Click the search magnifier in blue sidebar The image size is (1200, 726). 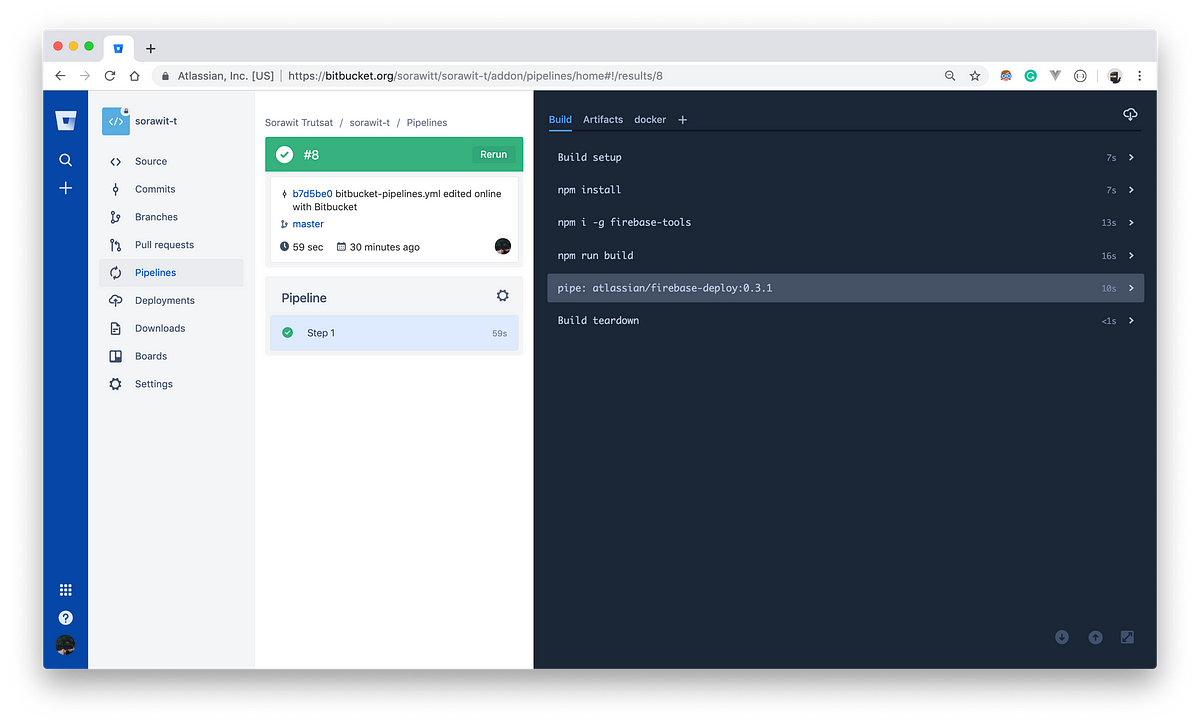65,160
